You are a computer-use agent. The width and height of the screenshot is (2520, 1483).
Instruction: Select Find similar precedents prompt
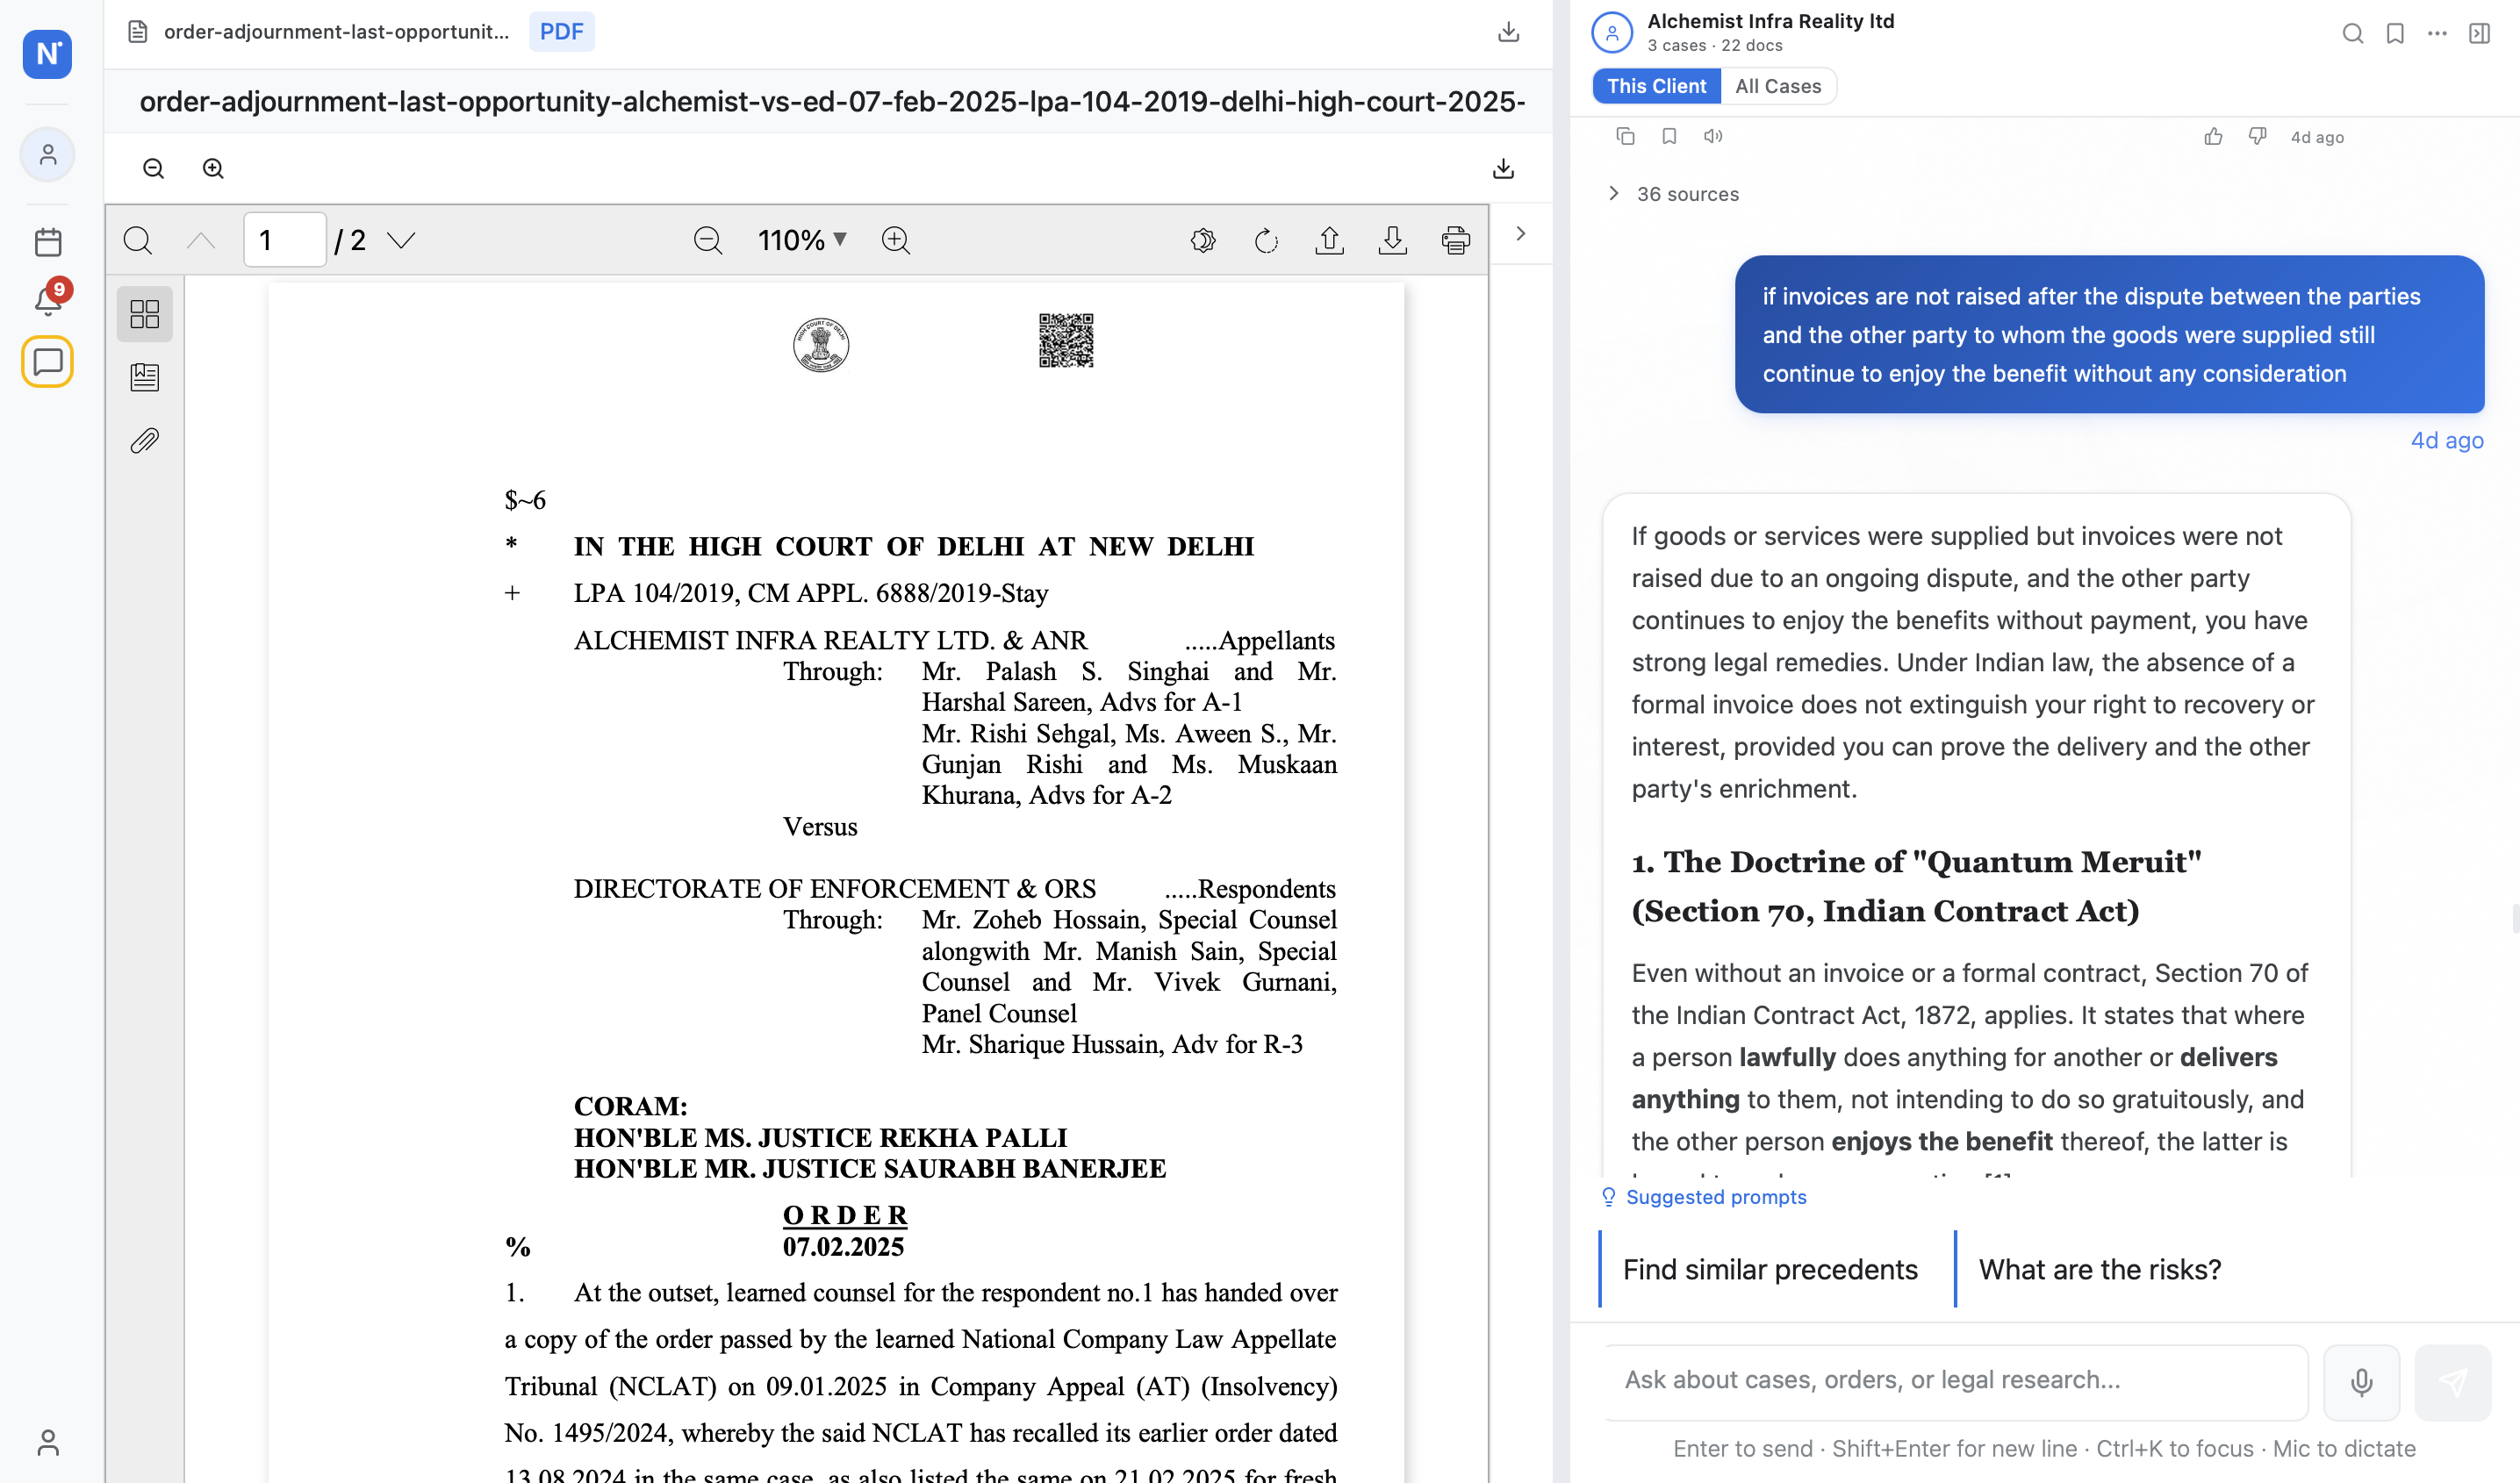pyautogui.click(x=1769, y=1269)
